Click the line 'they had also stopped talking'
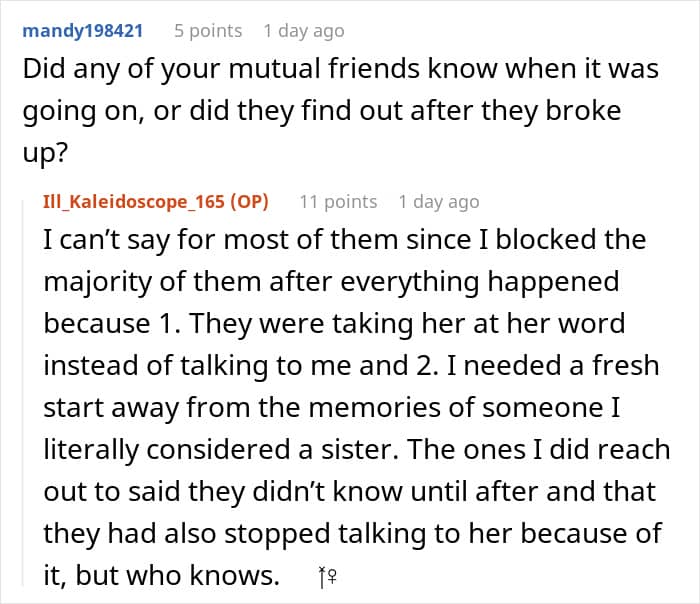 pos(353,534)
